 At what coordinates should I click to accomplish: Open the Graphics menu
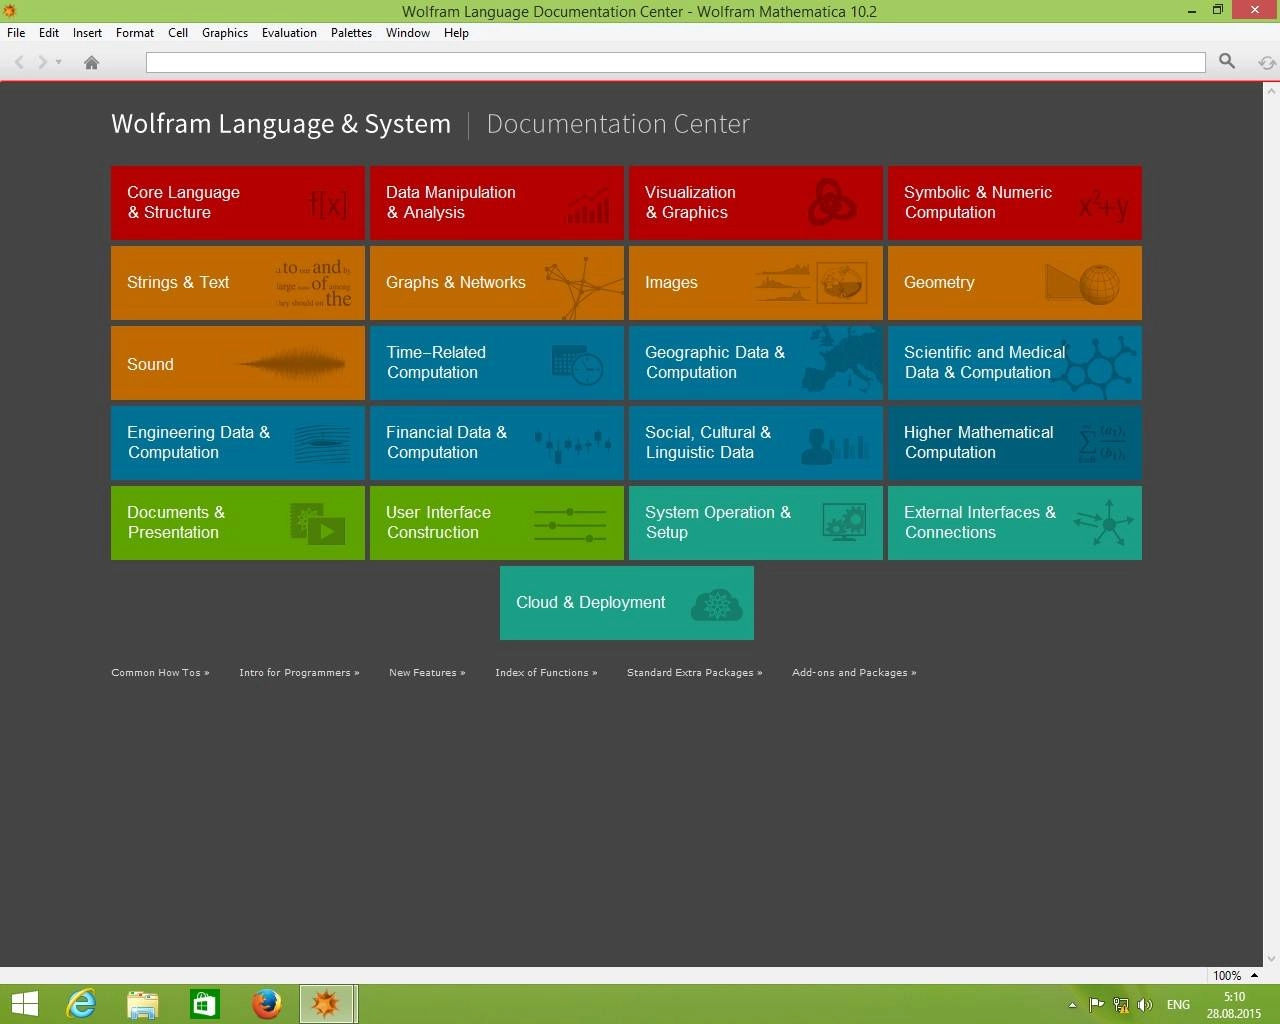point(225,33)
